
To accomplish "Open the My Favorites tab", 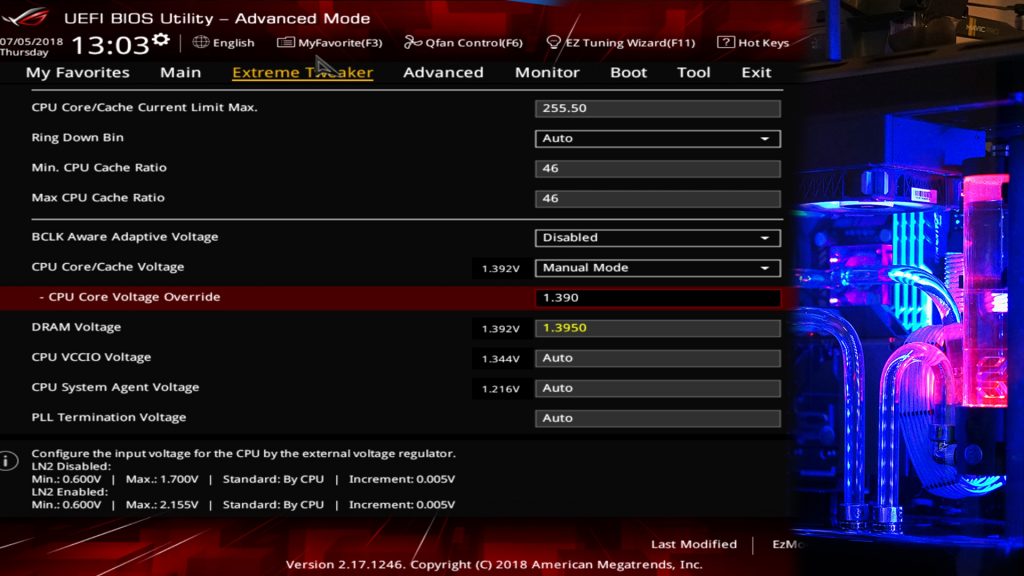I will [78, 72].
